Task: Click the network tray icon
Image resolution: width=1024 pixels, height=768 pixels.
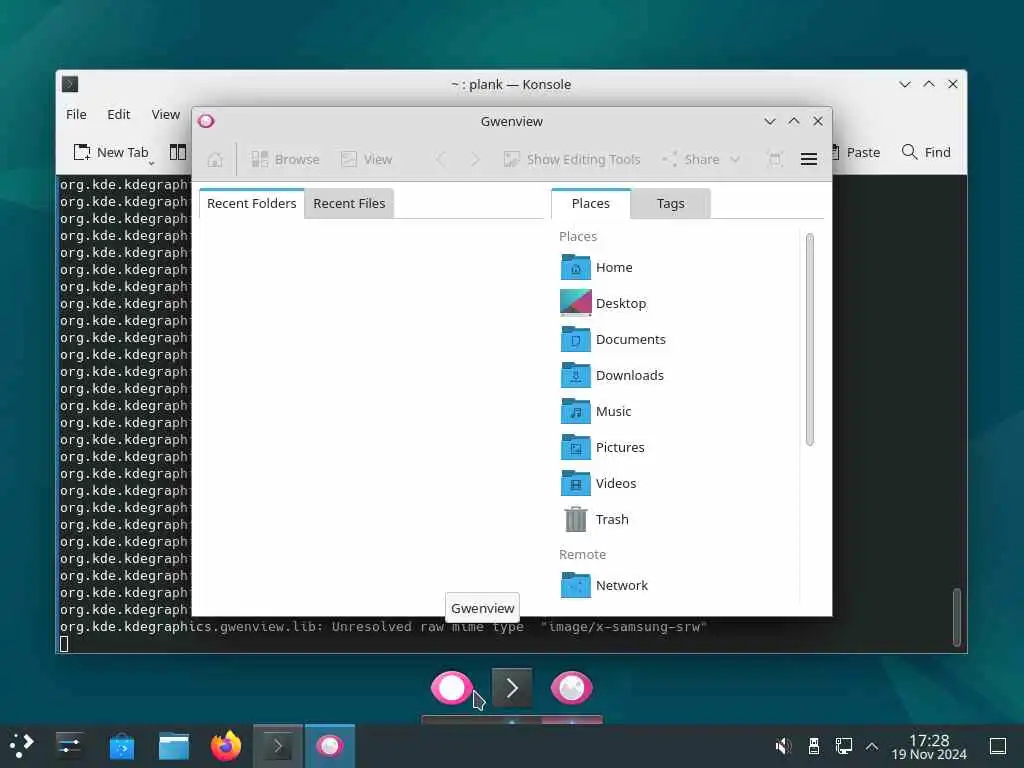Action: pyautogui.click(x=844, y=746)
